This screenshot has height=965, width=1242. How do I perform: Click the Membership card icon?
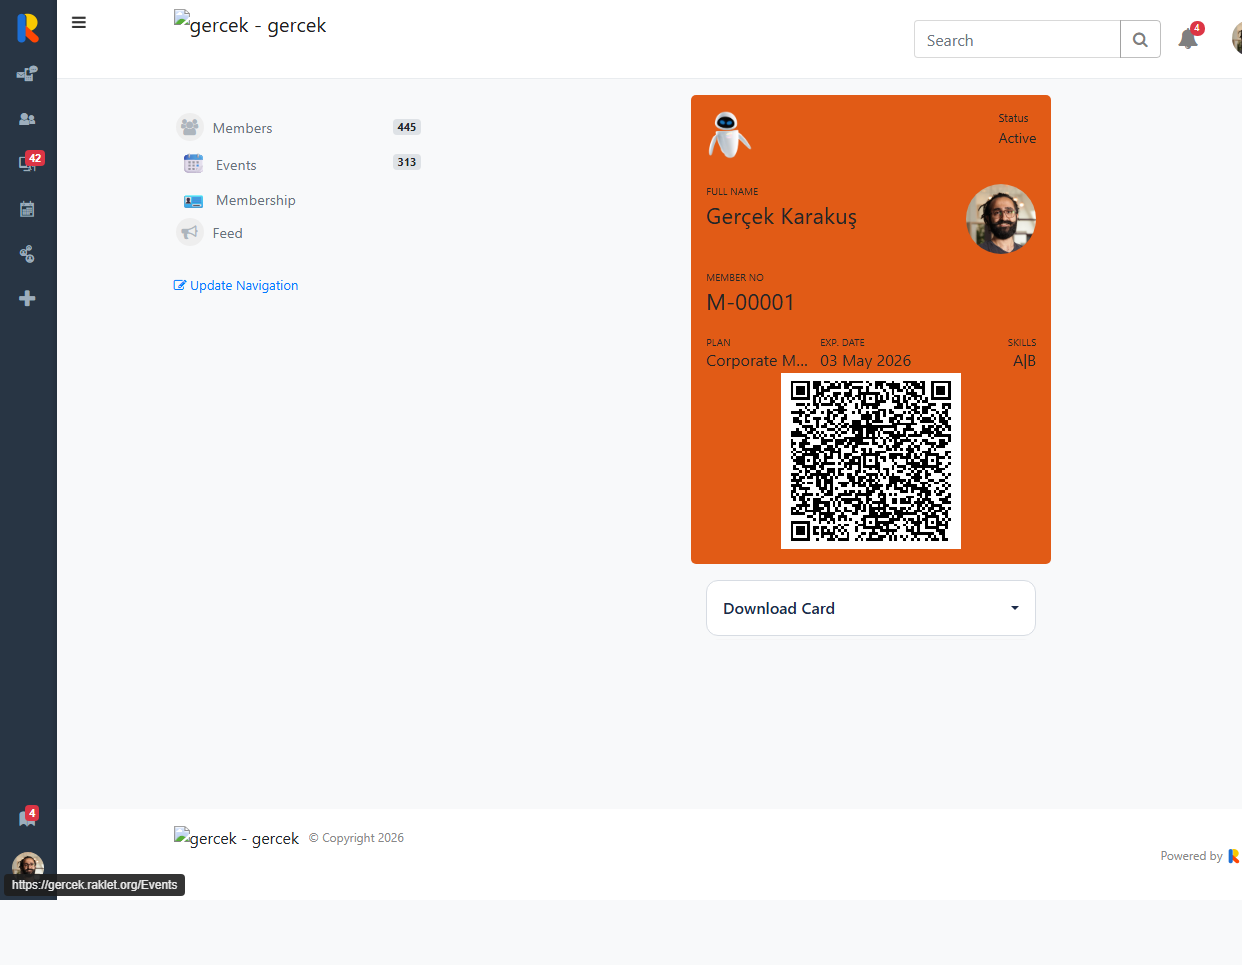193,201
